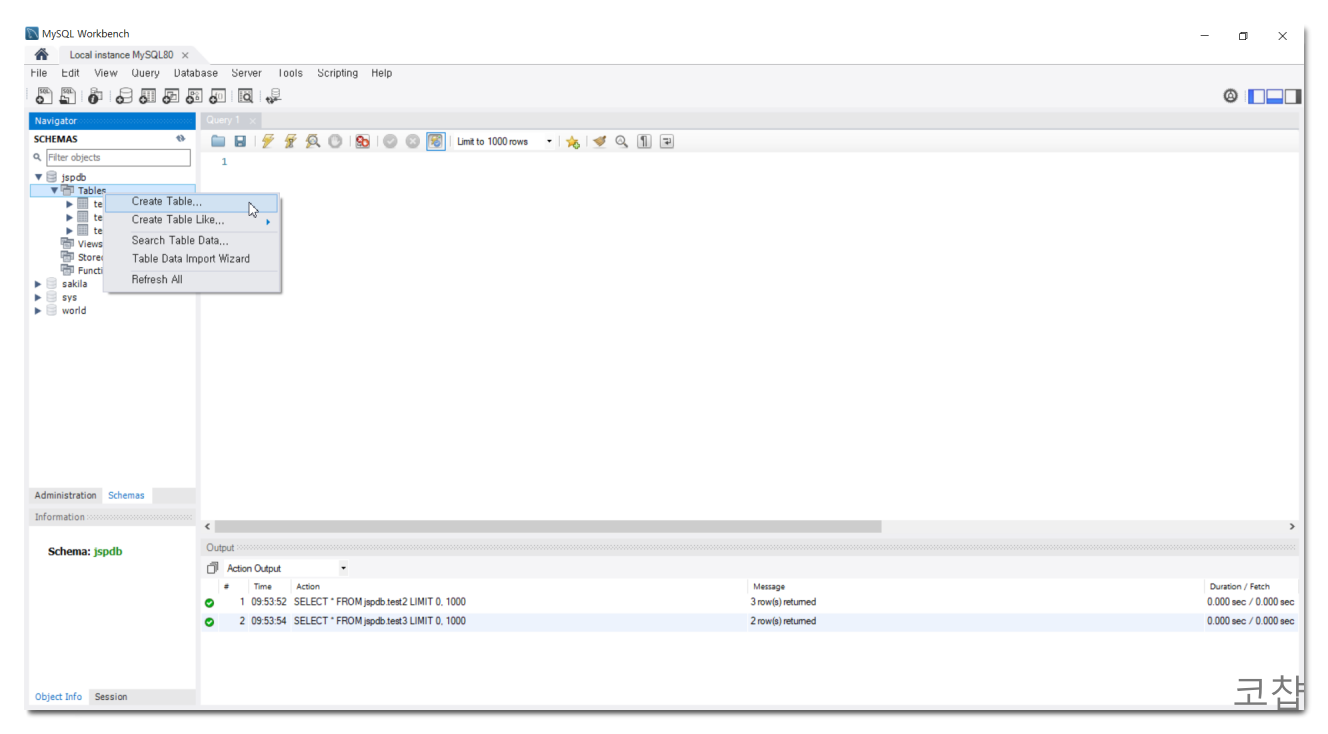Open a new SQL tab for queries
This screenshot has height=734, width=1328.
[x=43, y=96]
